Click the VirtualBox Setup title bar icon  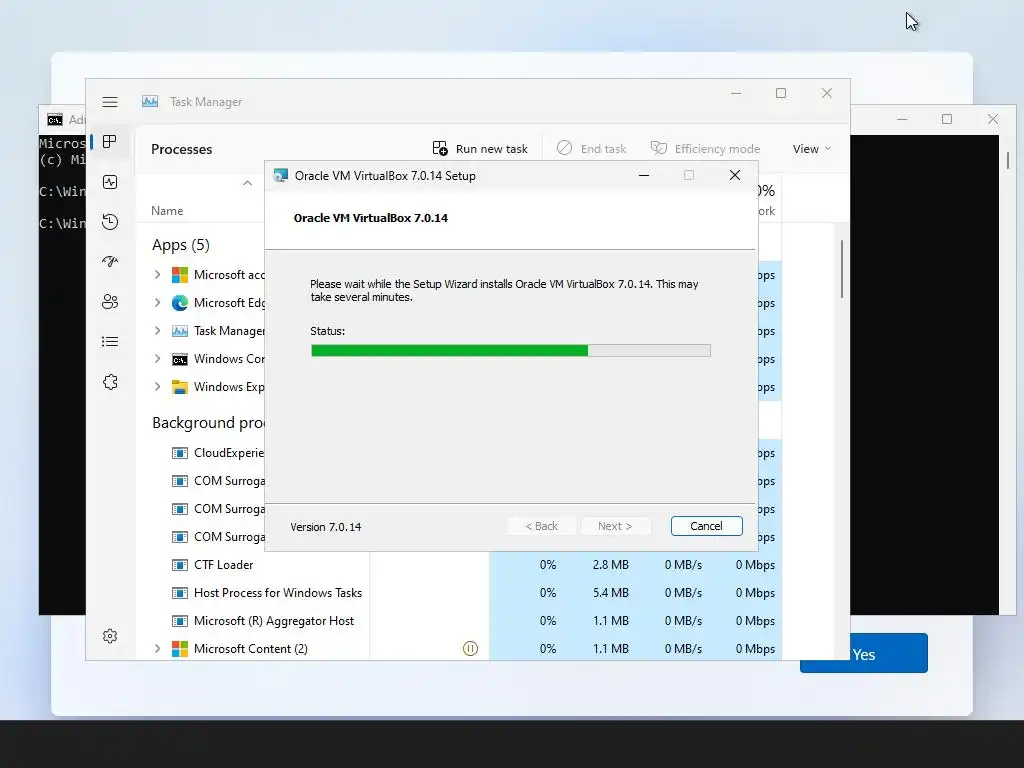(x=281, y=175)
